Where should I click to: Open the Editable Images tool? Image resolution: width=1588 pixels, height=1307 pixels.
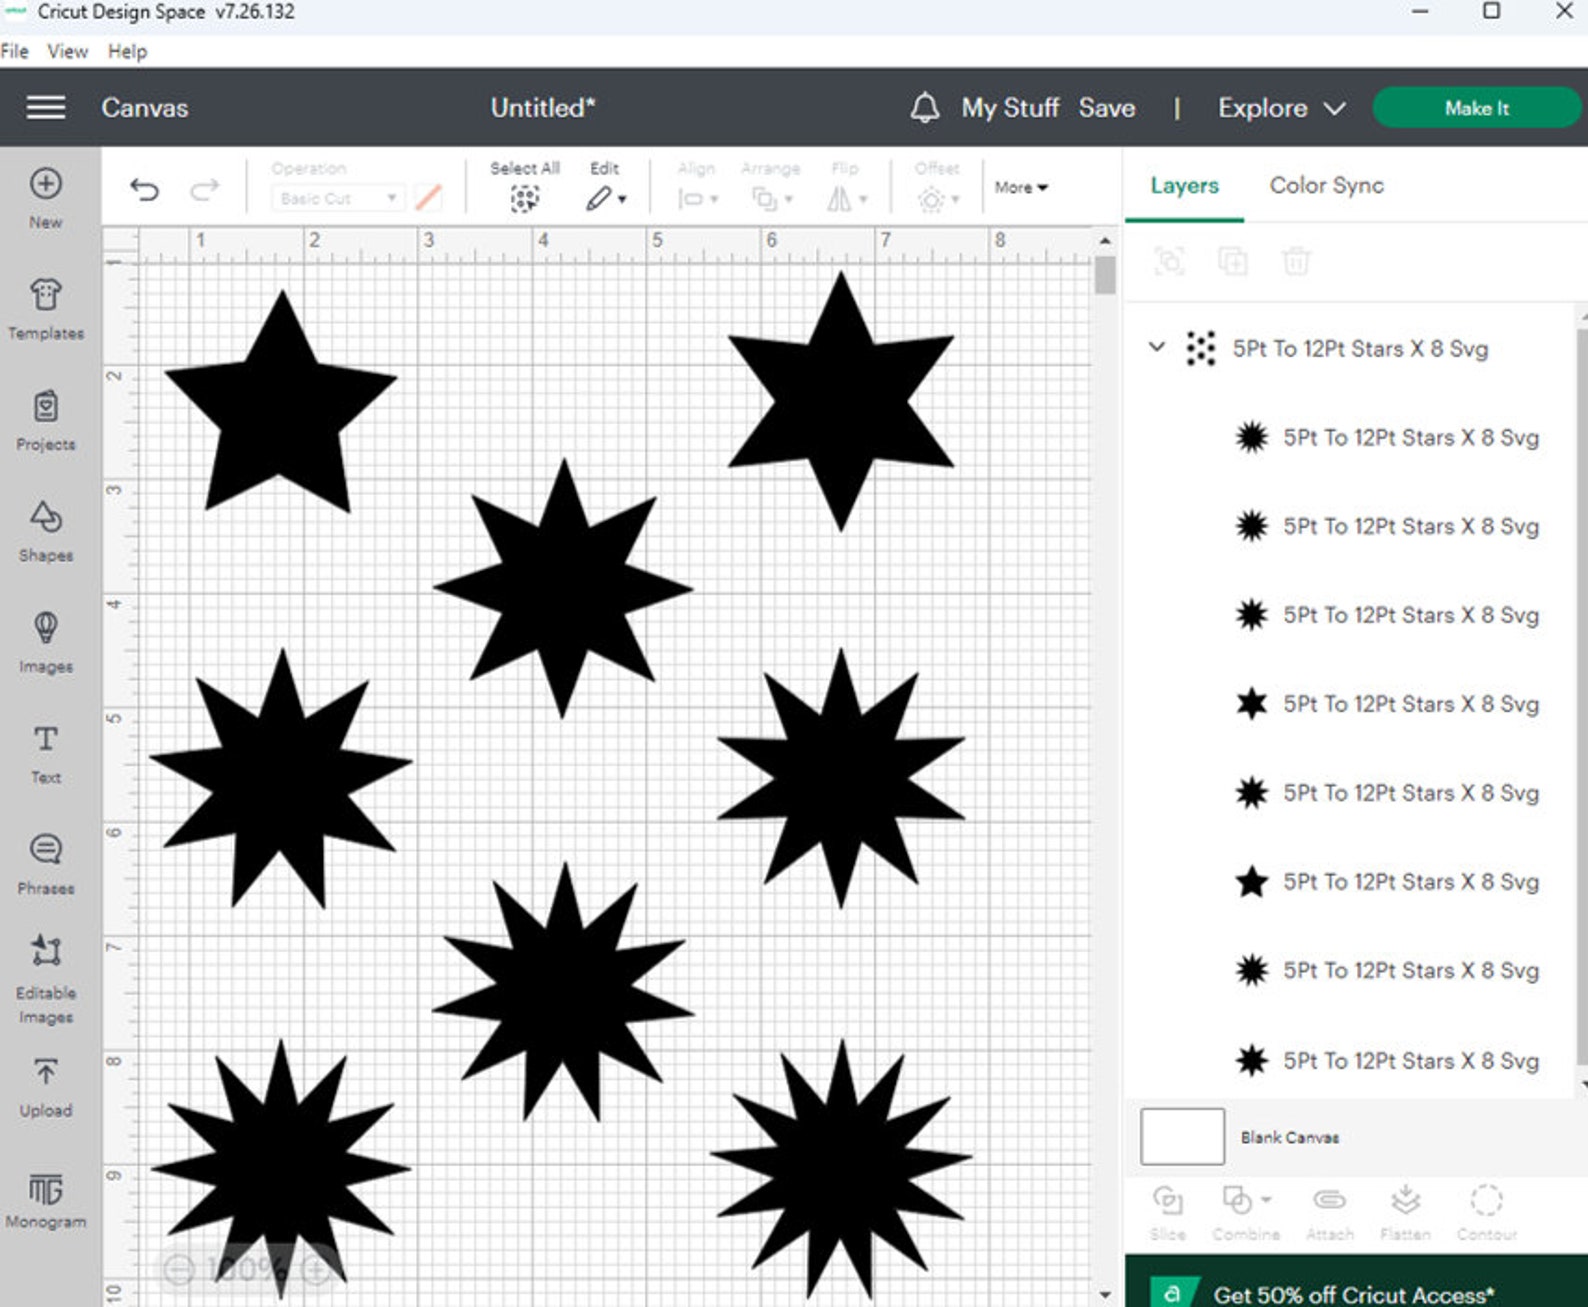[x=46, y=979]
